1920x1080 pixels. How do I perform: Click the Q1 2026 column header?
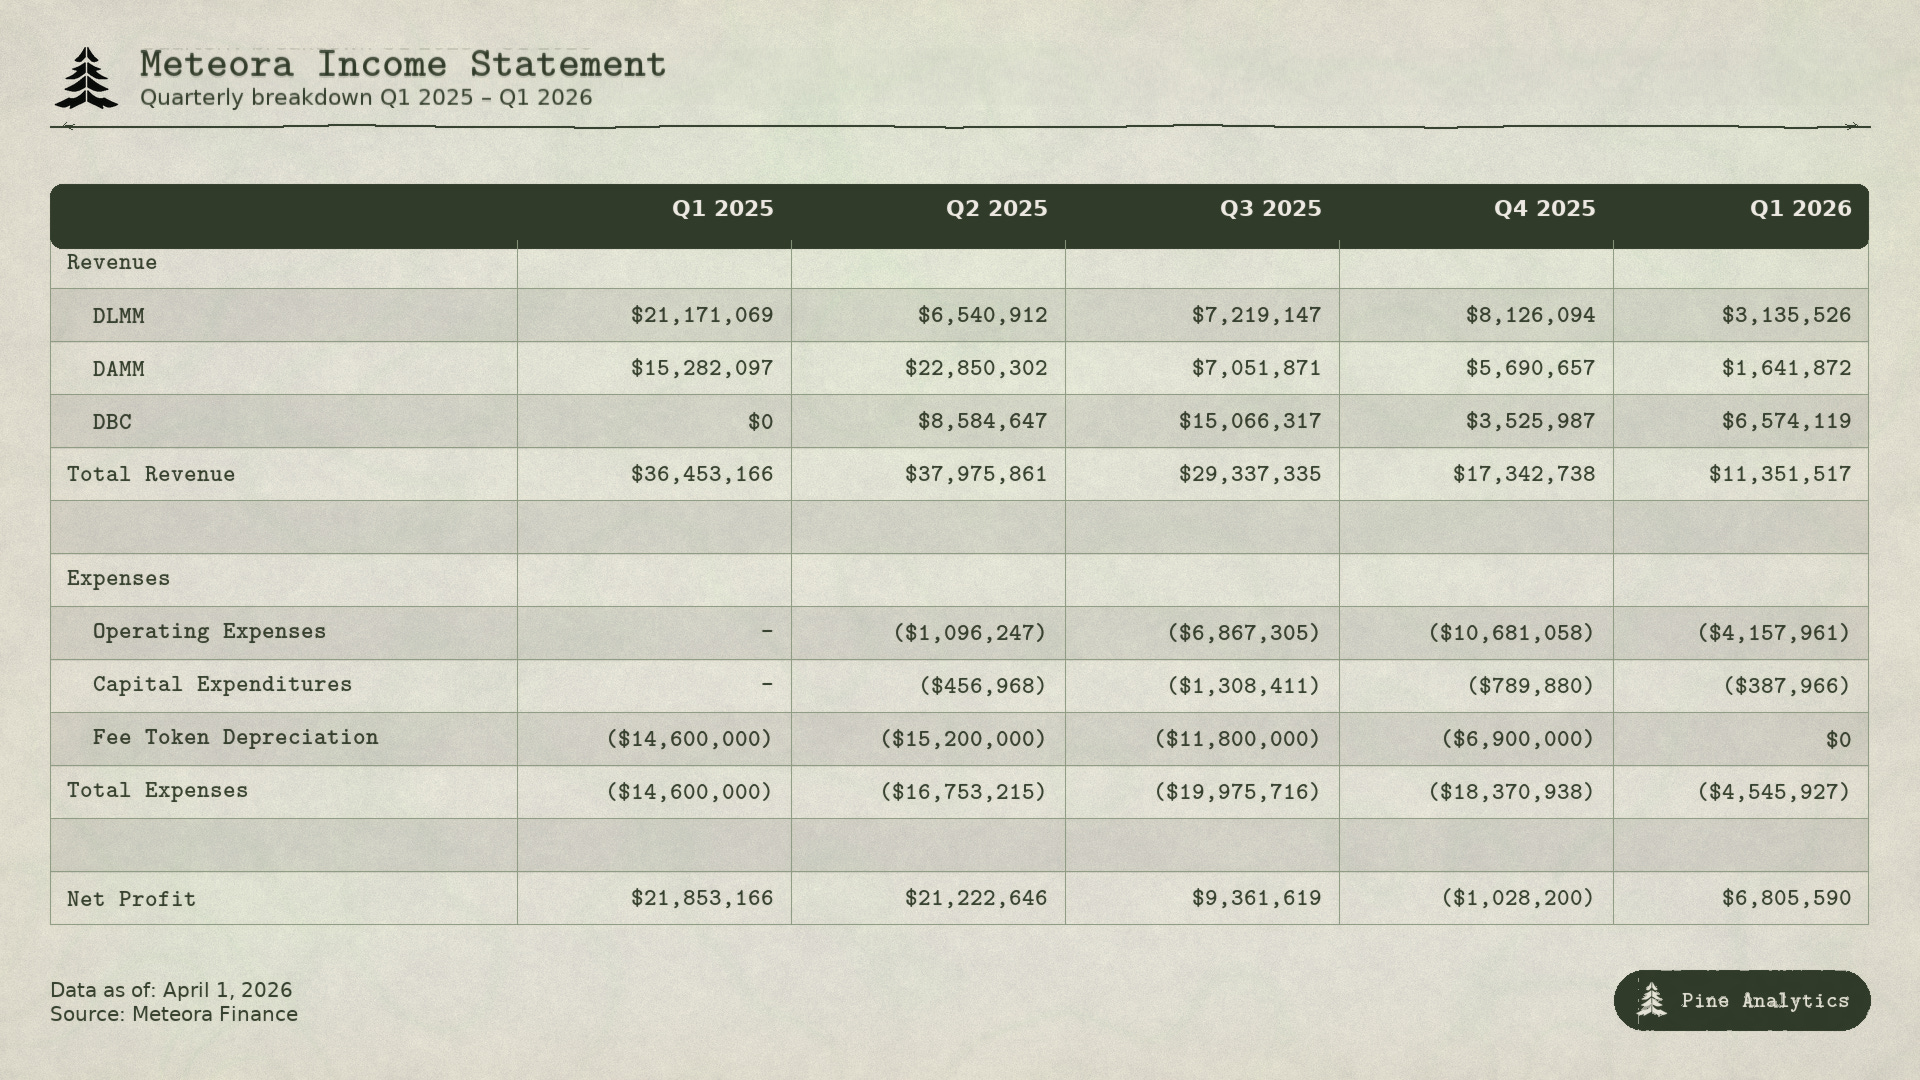[x=1800, y=209]
